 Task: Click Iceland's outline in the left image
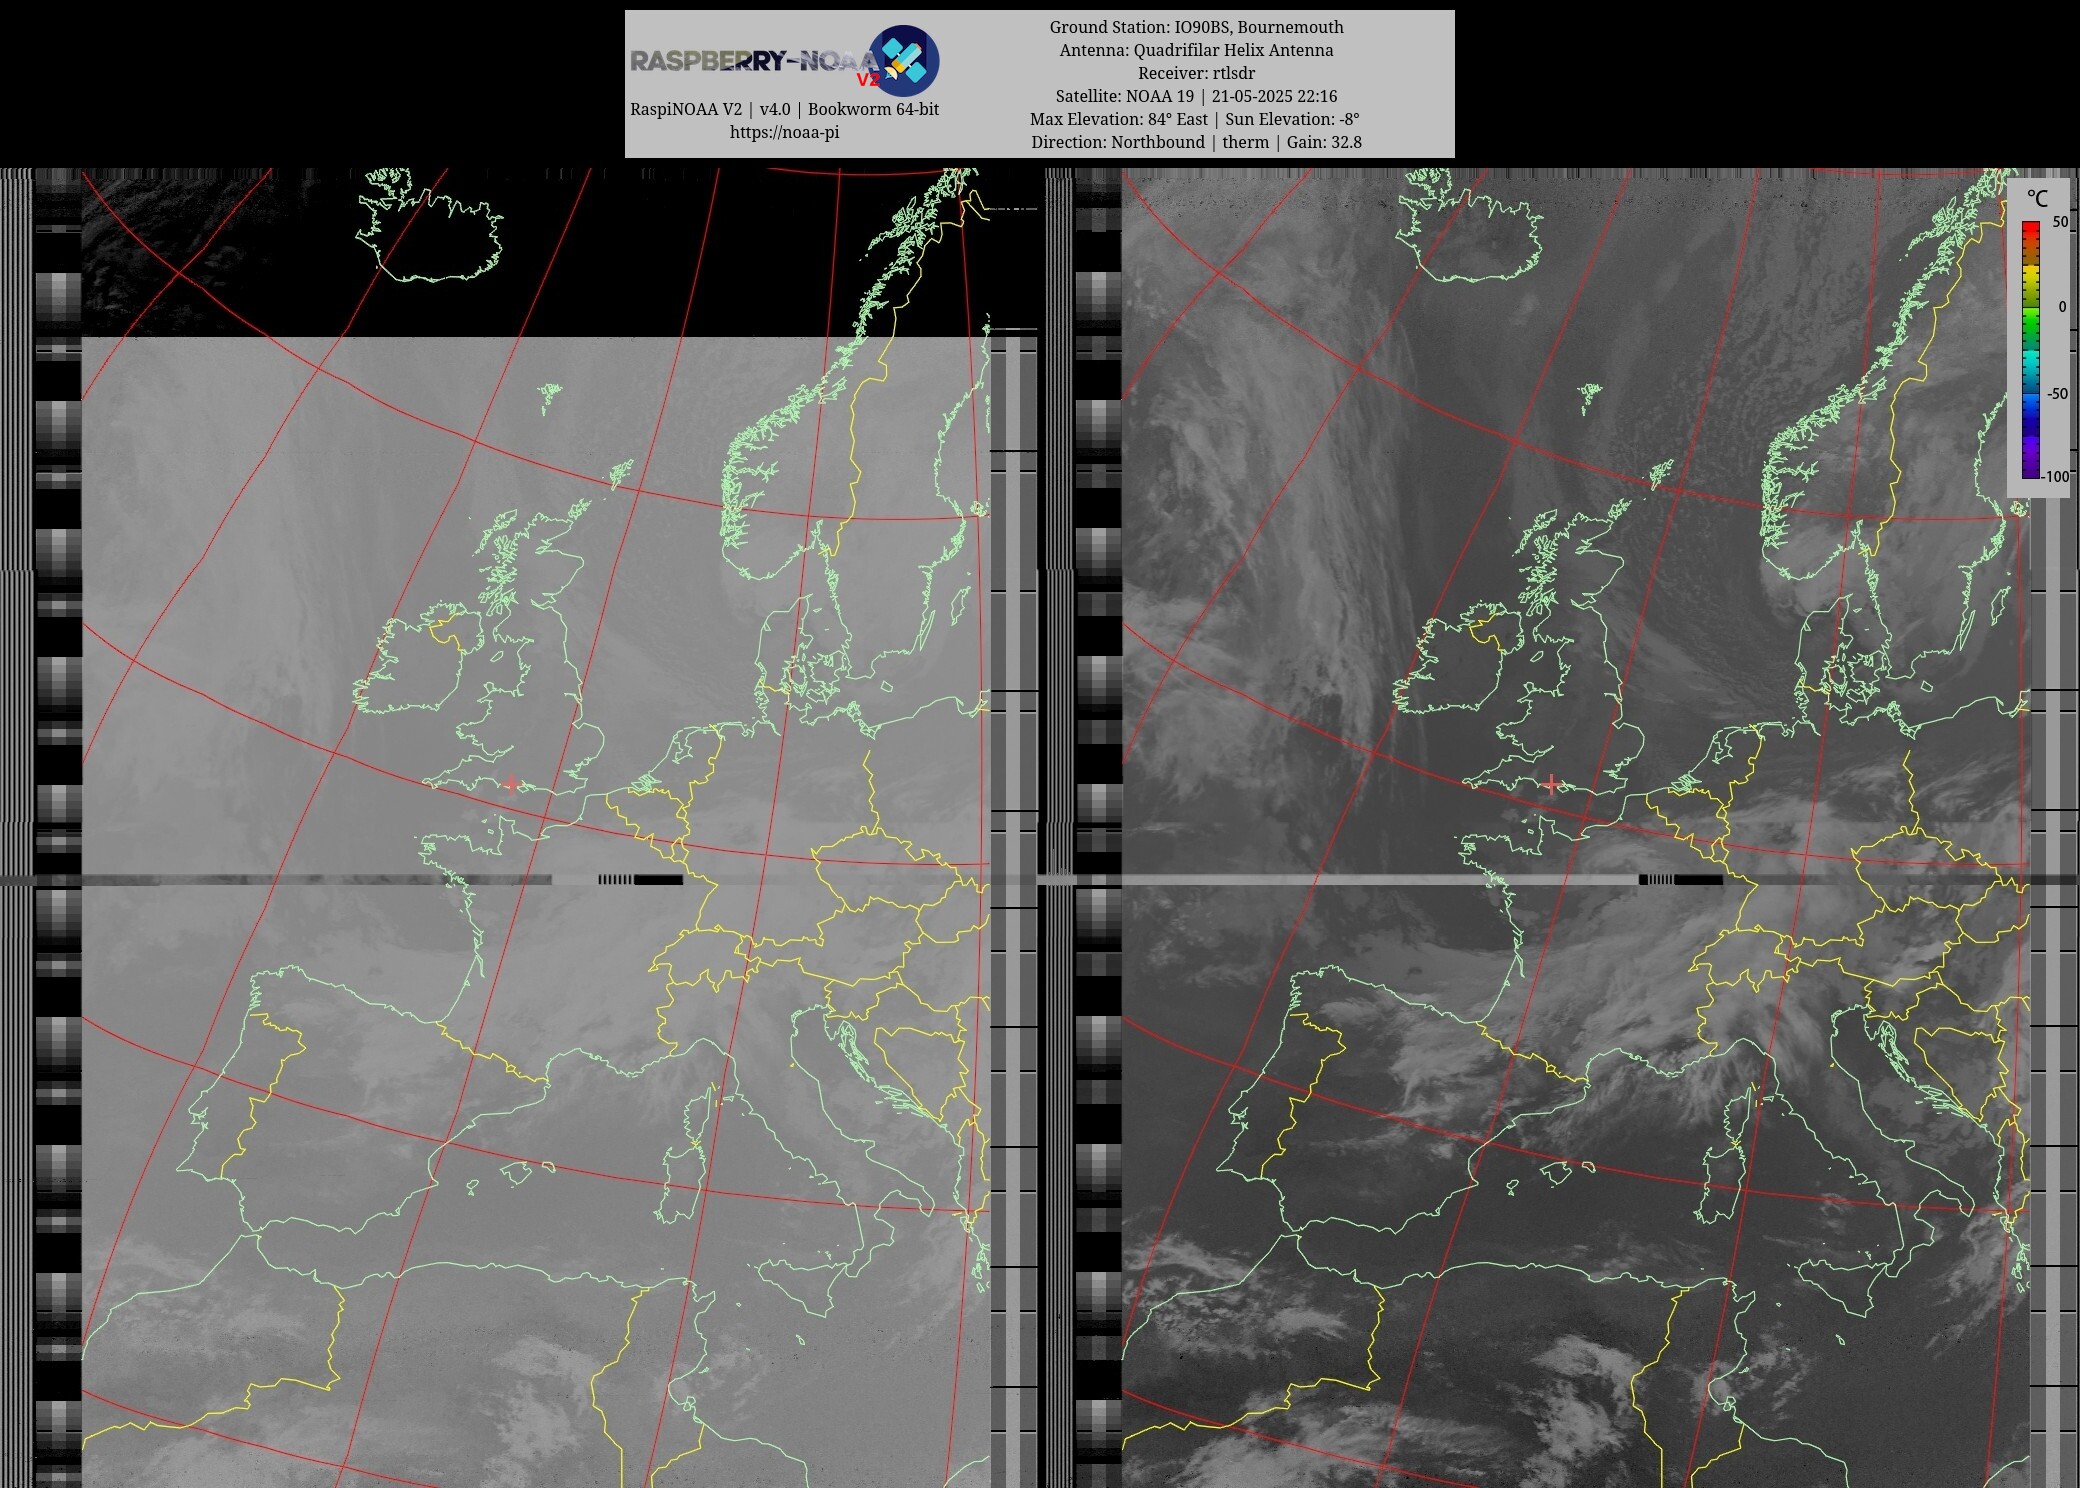430,226
